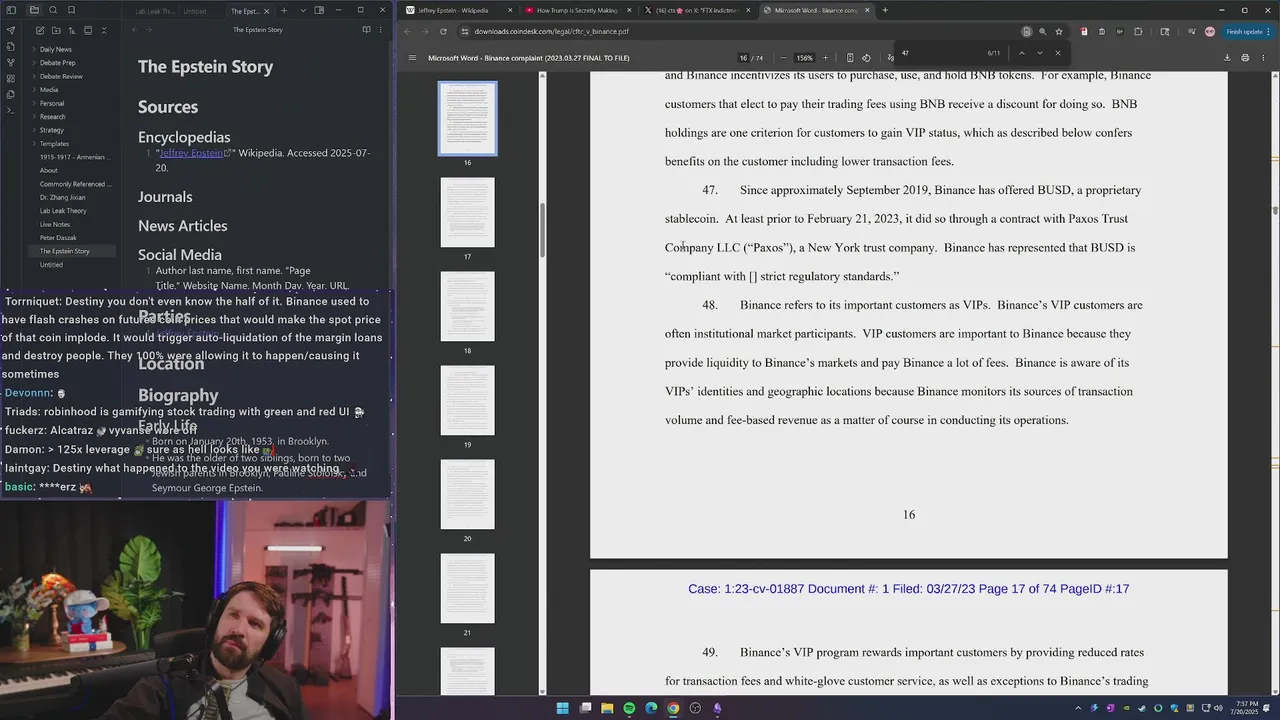Print the PDF document
The image size is (1280, 720).
(x=1245, y=58)
